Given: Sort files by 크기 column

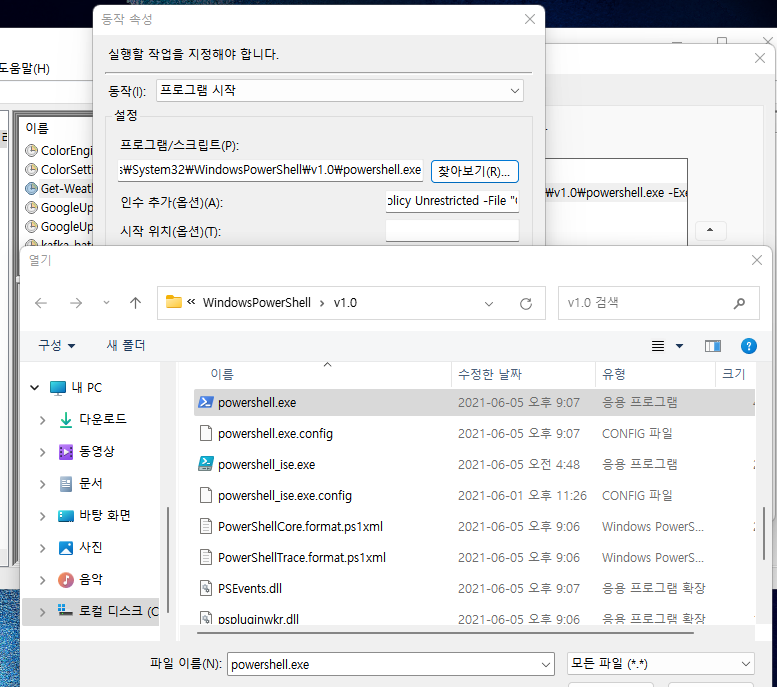Looking at the screenshot, I should tap(734, 374).
